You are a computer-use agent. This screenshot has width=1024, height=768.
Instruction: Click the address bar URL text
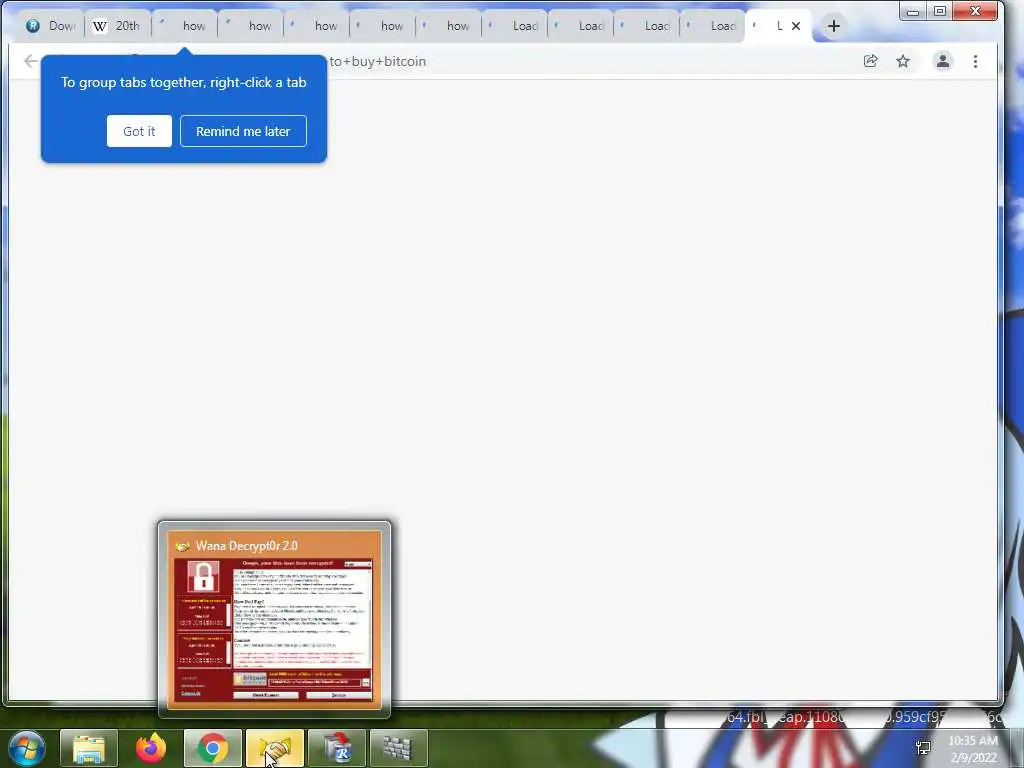pos(377,61)
